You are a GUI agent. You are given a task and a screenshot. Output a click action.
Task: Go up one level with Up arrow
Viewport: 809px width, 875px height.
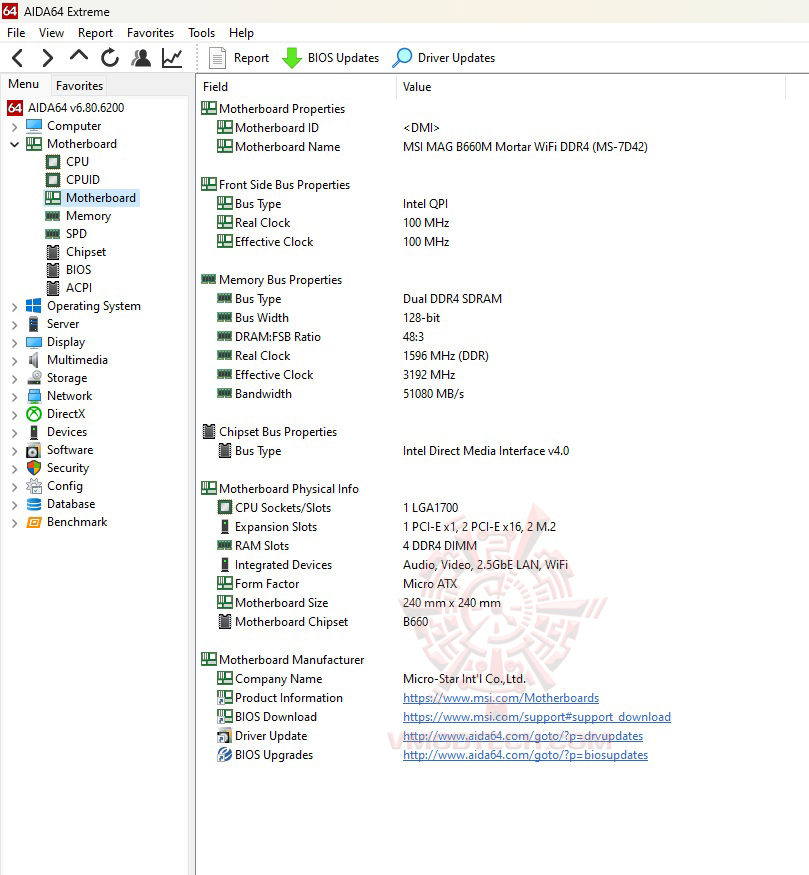tap(79, 56)
